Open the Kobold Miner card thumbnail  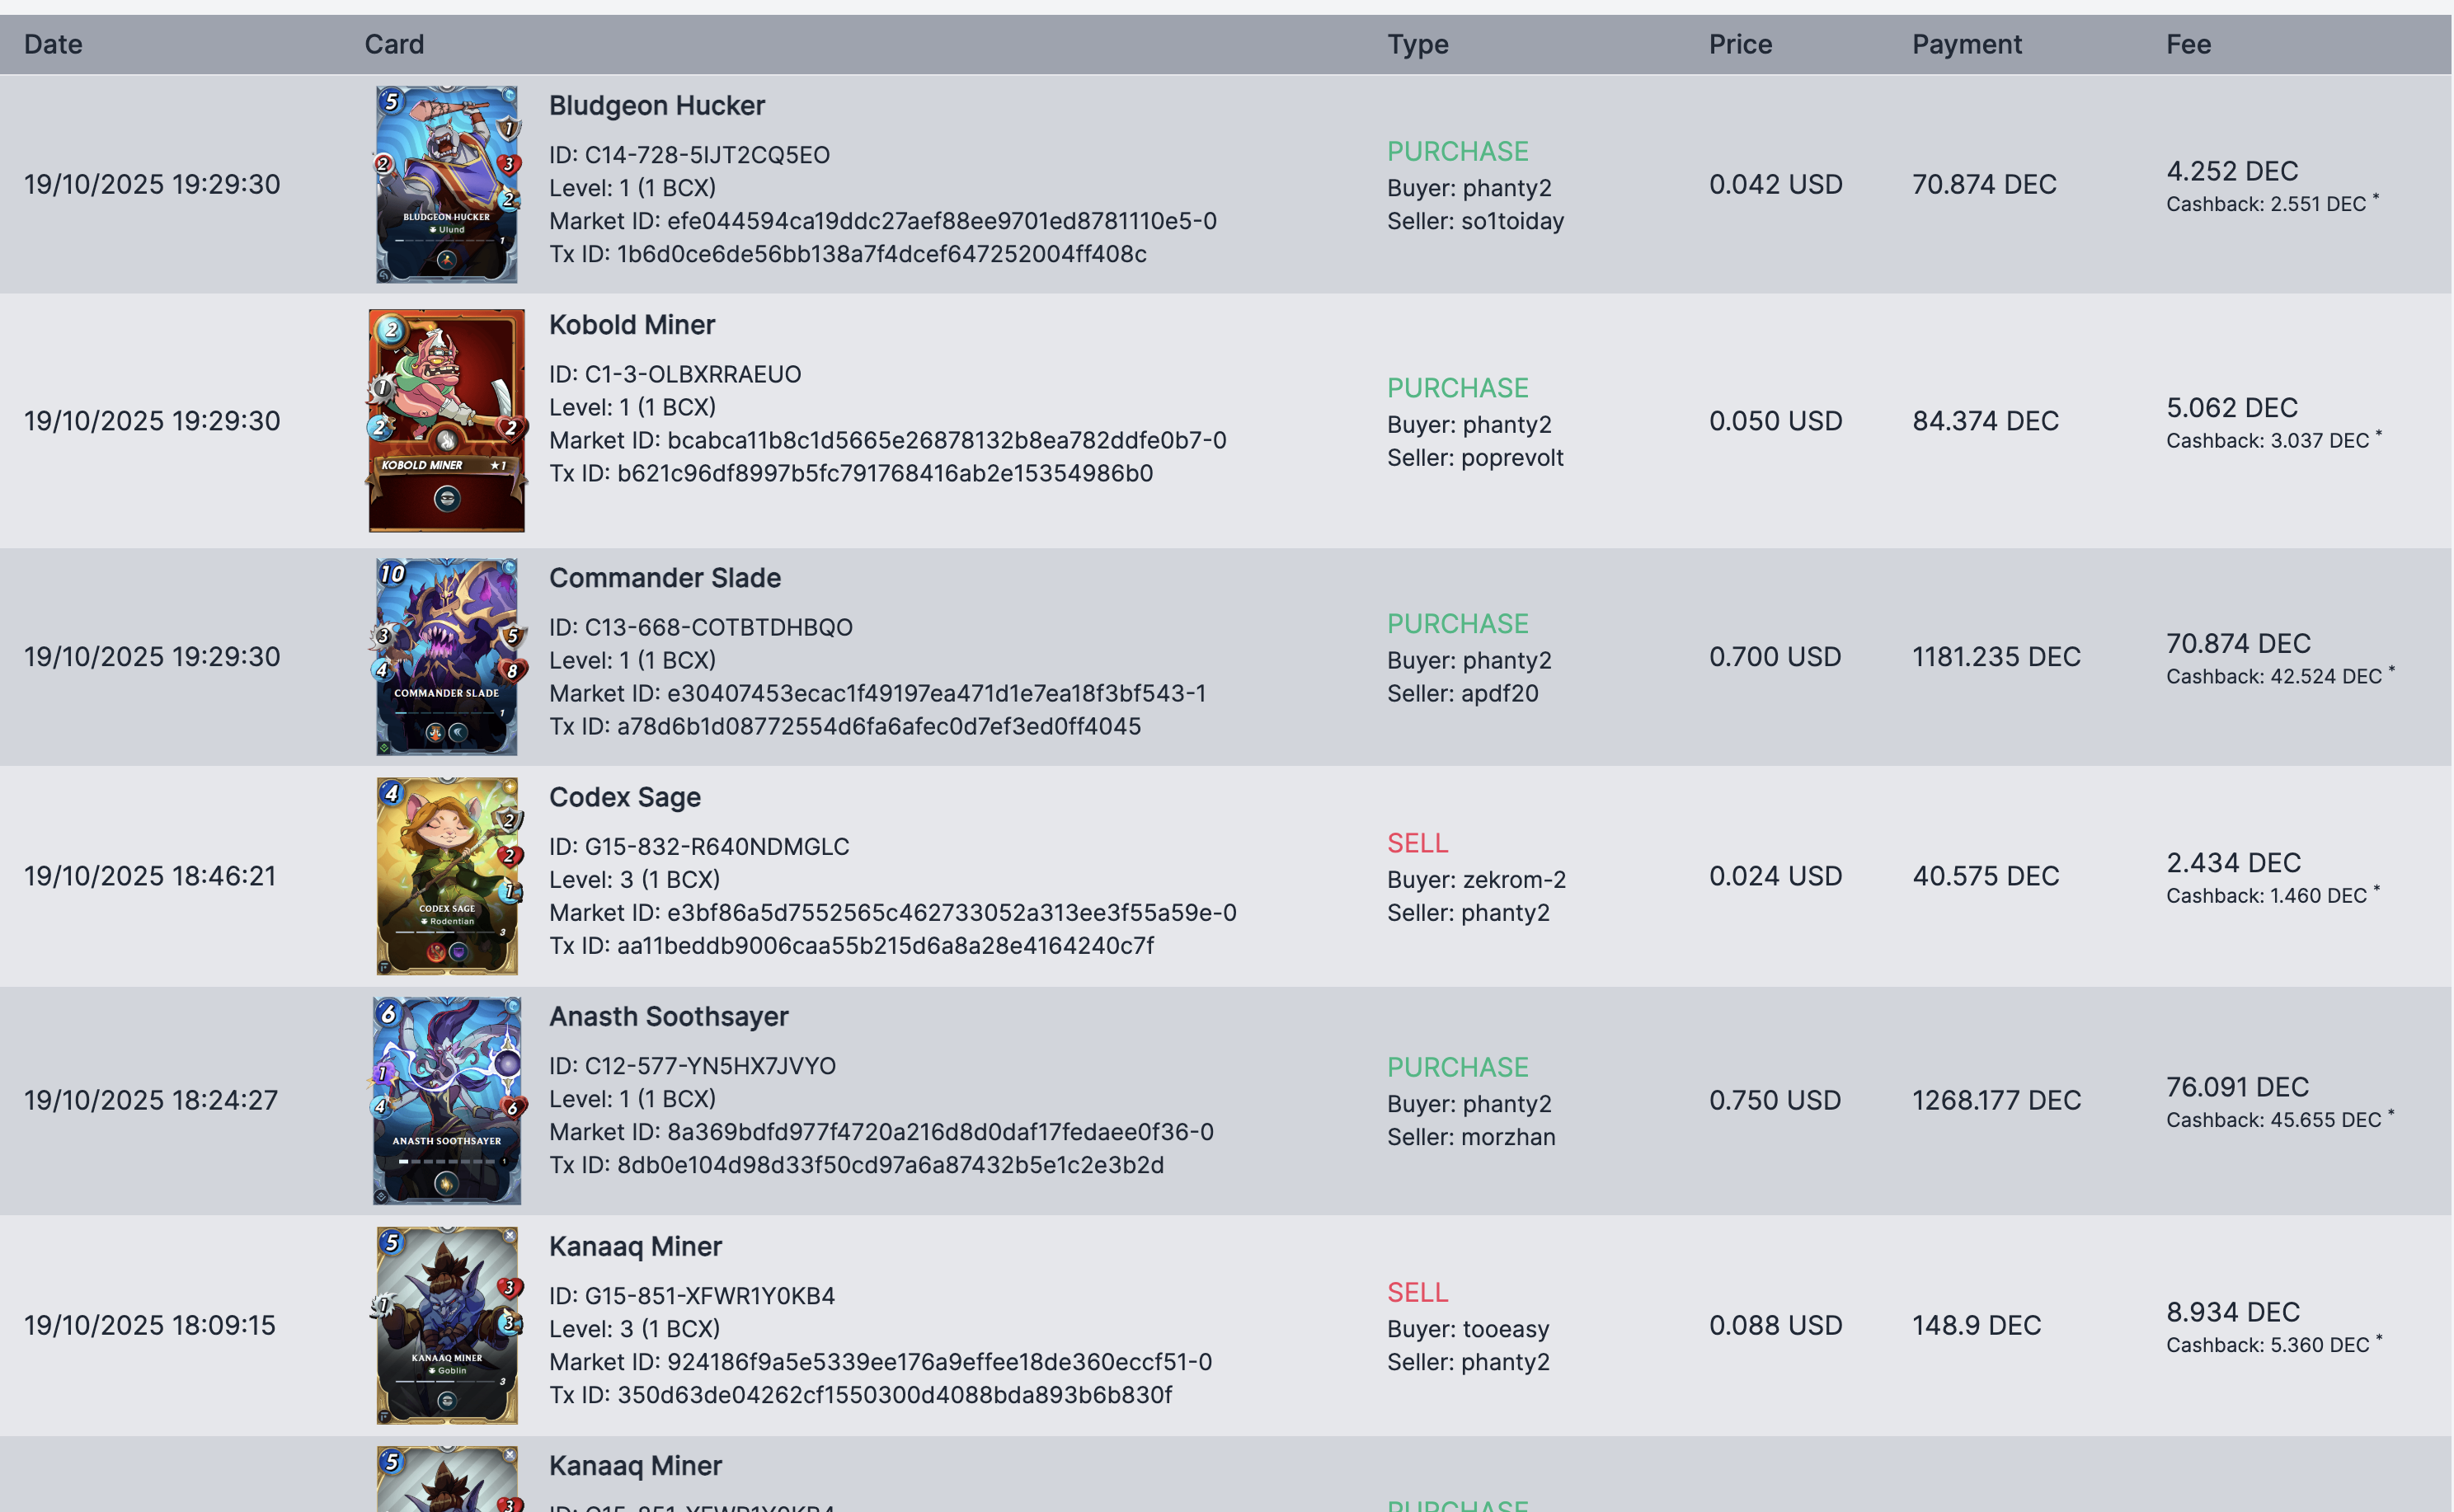[446, 420]
